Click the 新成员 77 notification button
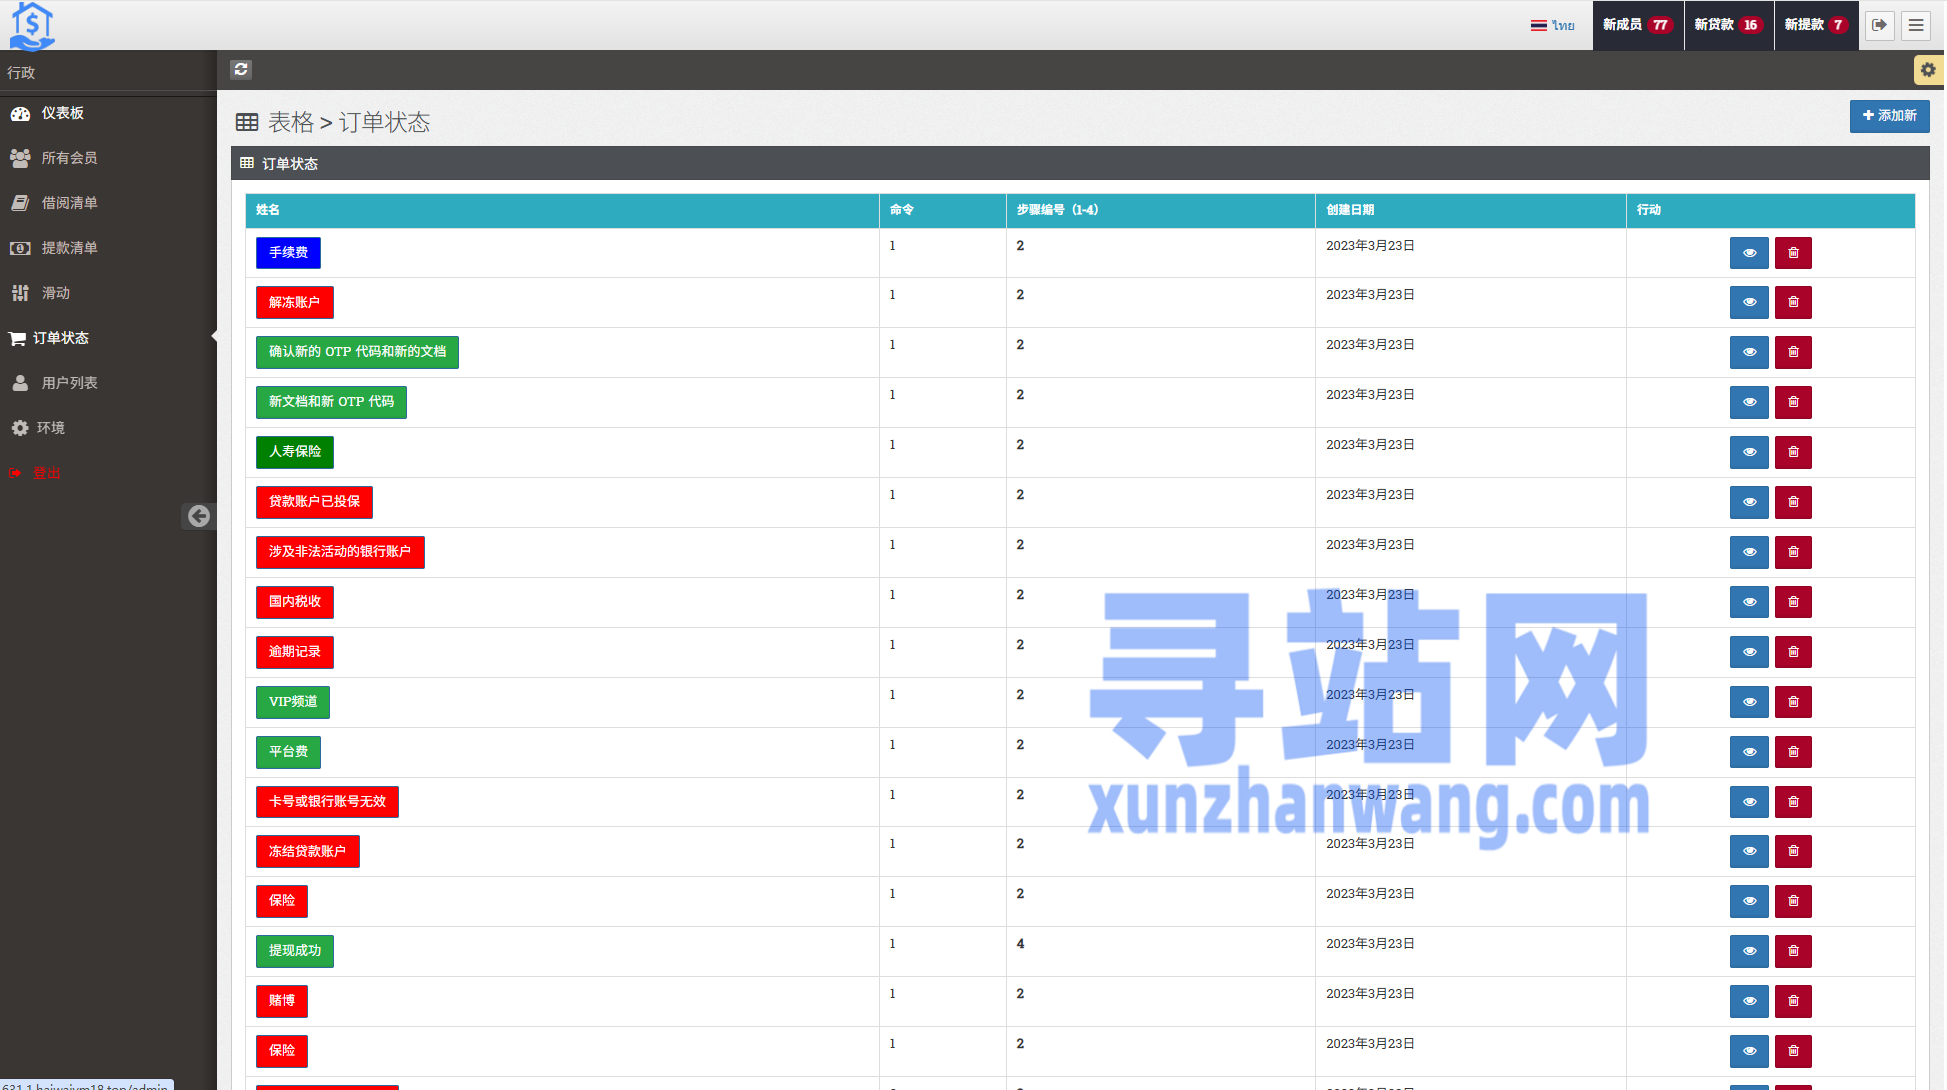The image size is (1947, 1090). point(1637,25)
